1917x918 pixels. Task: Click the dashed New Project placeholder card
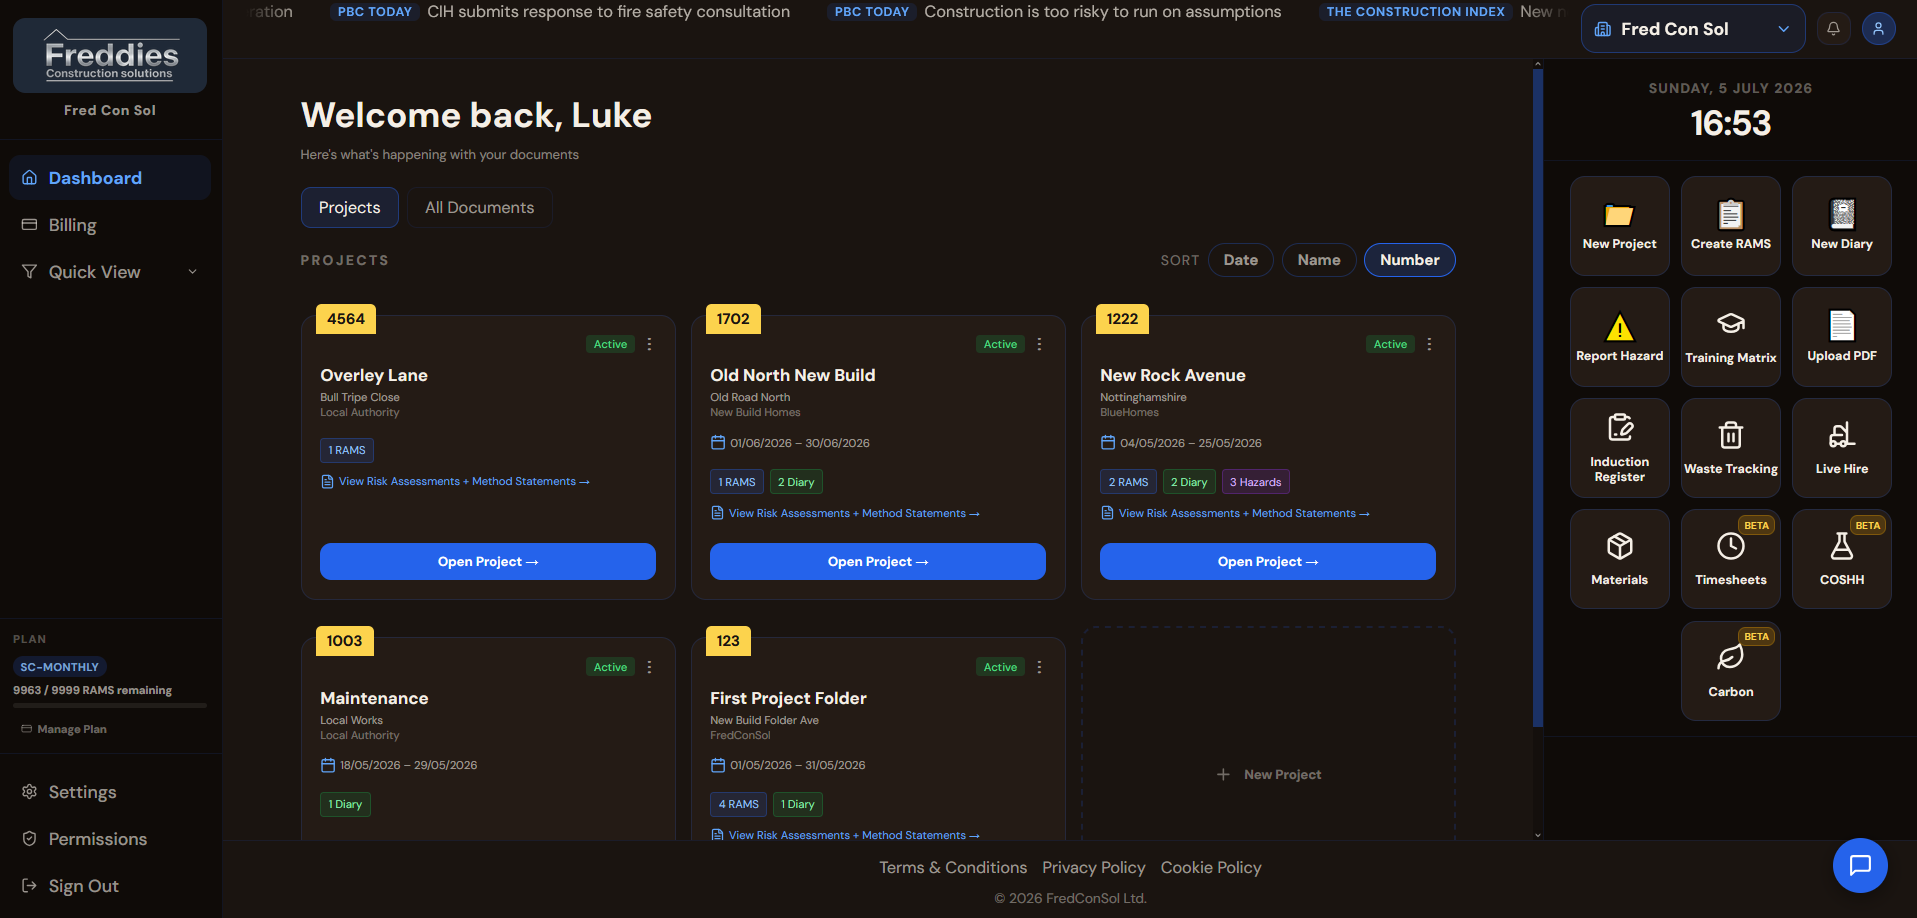point(1268,734)
